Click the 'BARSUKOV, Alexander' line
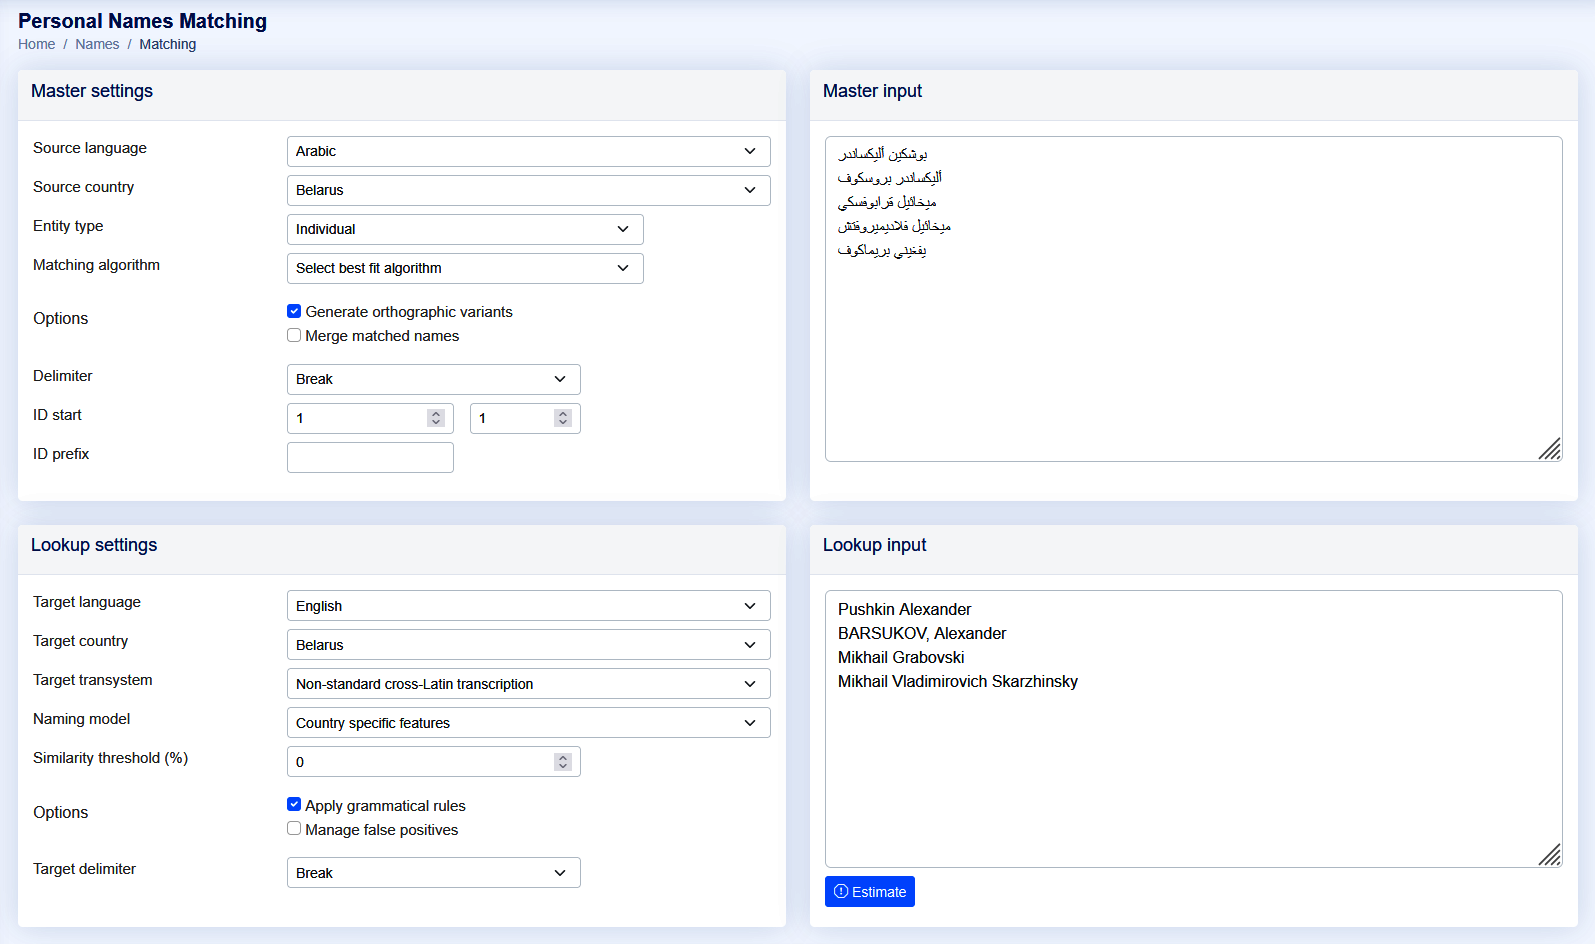The width and height of the screenshot is (1595, 944). click(x=922, y=633)
